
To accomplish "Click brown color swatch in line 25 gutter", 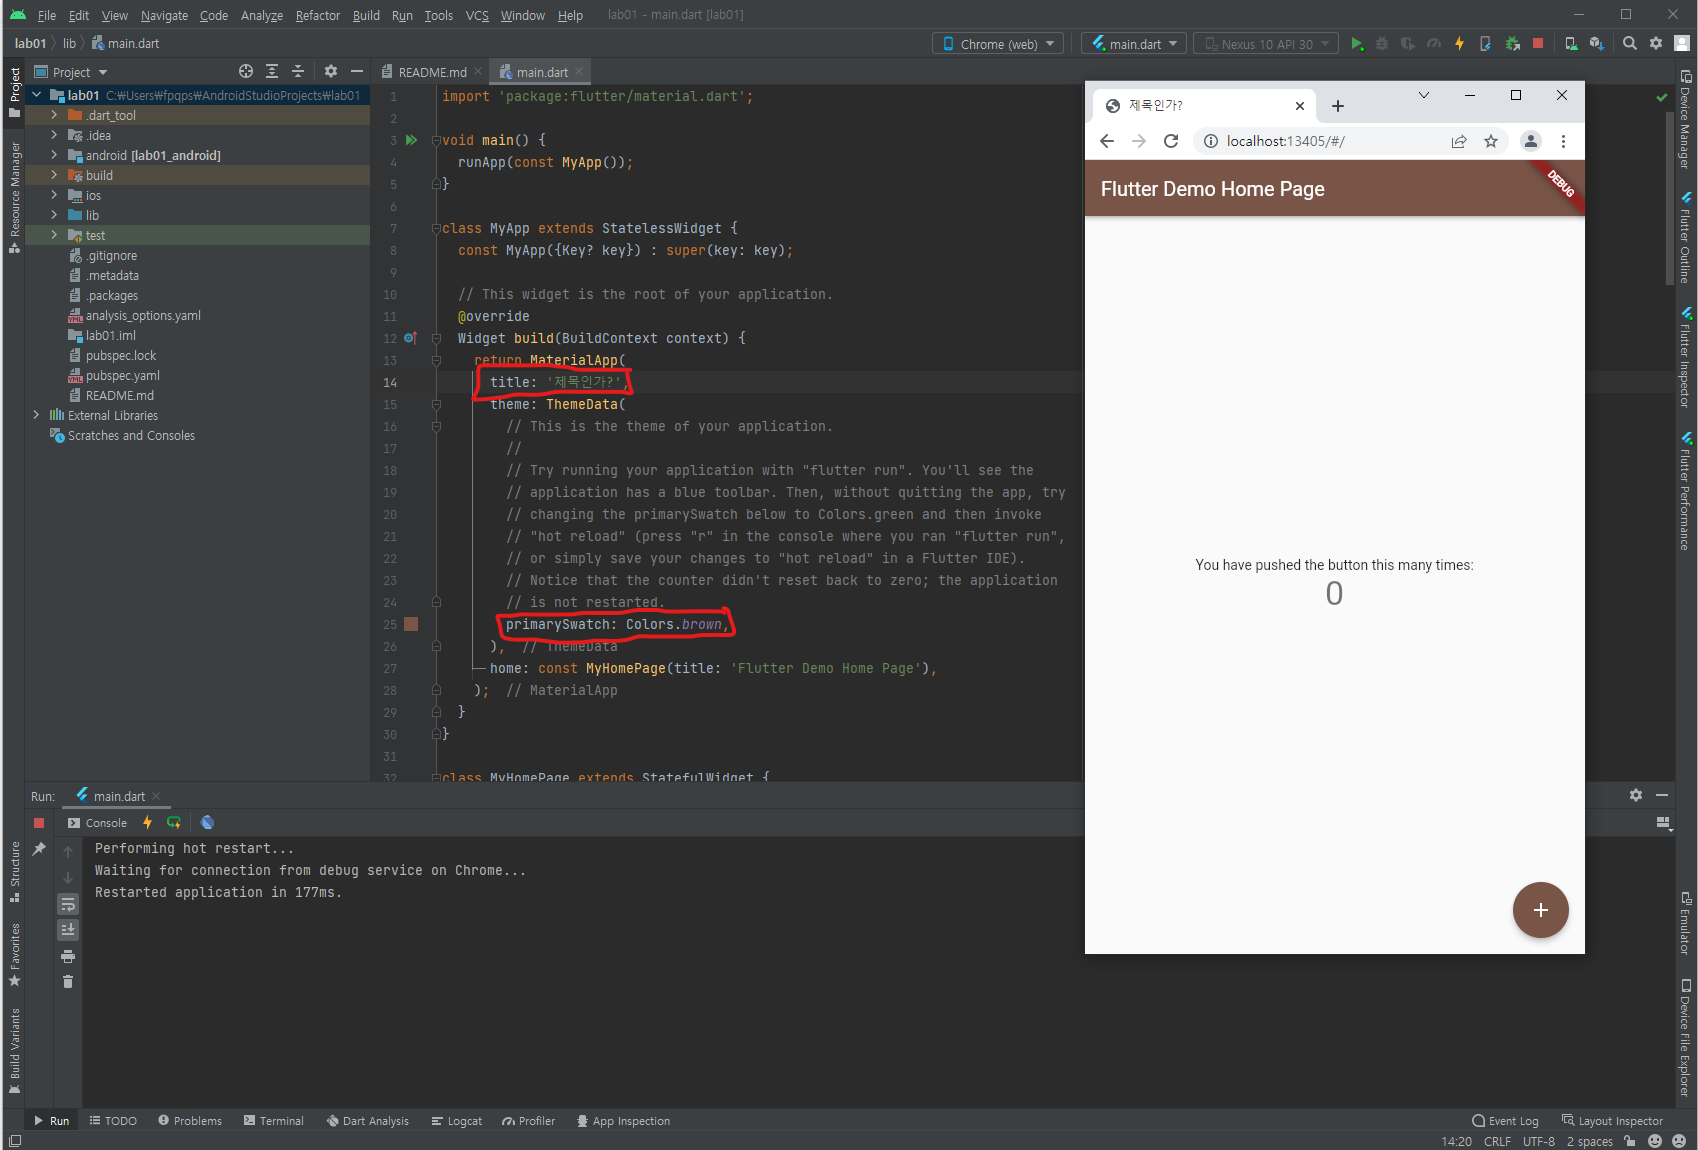I will pyautogui.click(x=411, y=624).
